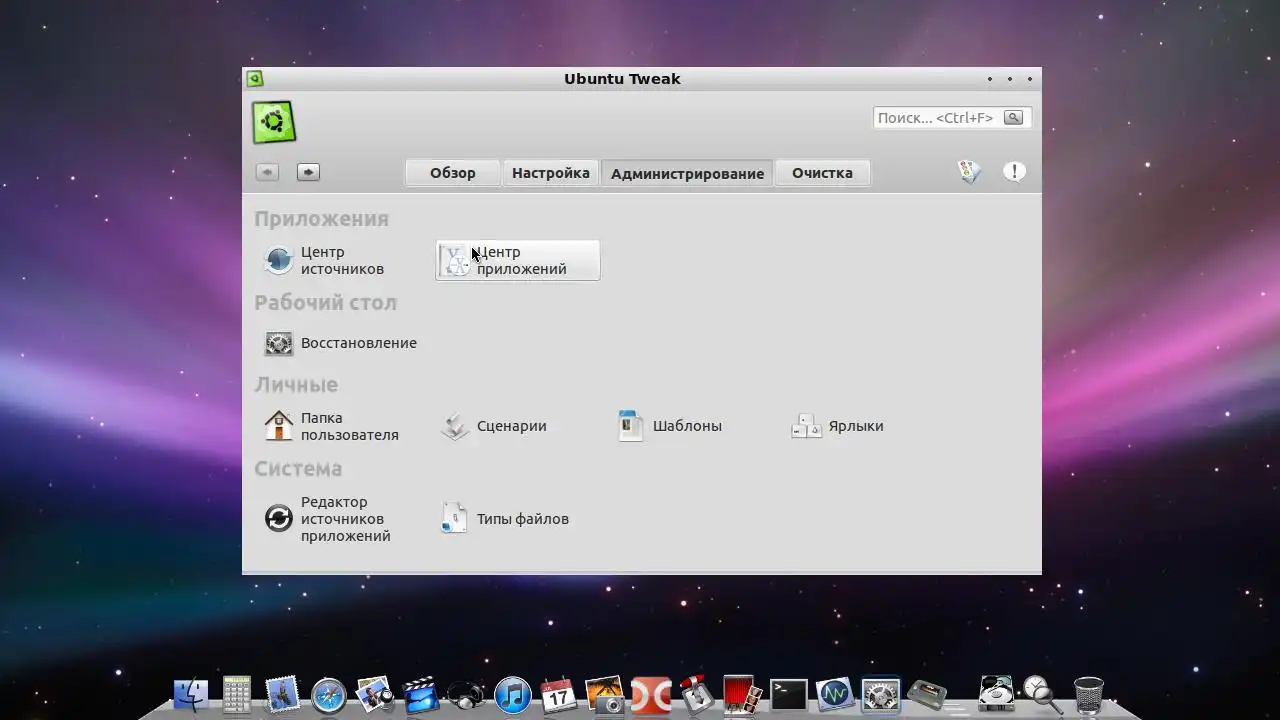
Task: Click the search magnifier button
Action: click(x=1014, y=118)
